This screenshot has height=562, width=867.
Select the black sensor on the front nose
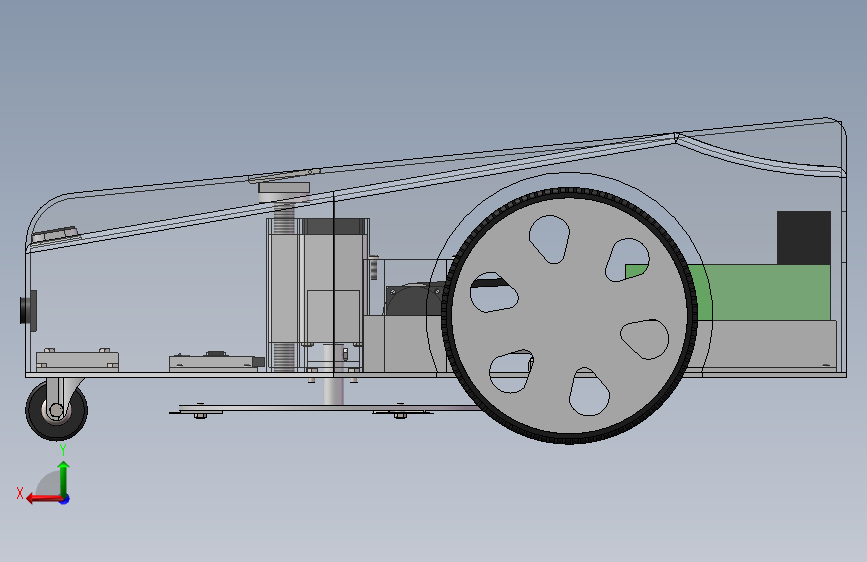pyautogui.click(x=29, y=311)
